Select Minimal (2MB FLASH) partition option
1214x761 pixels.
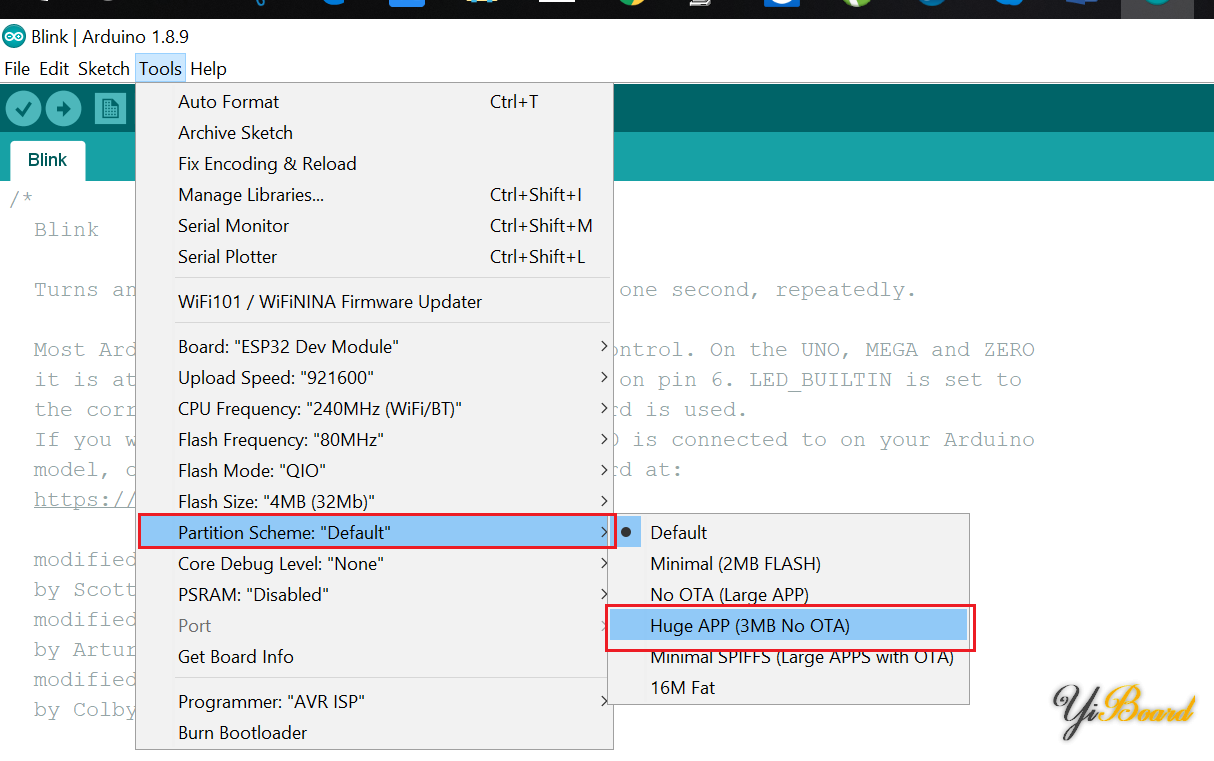tap(735, 564)
